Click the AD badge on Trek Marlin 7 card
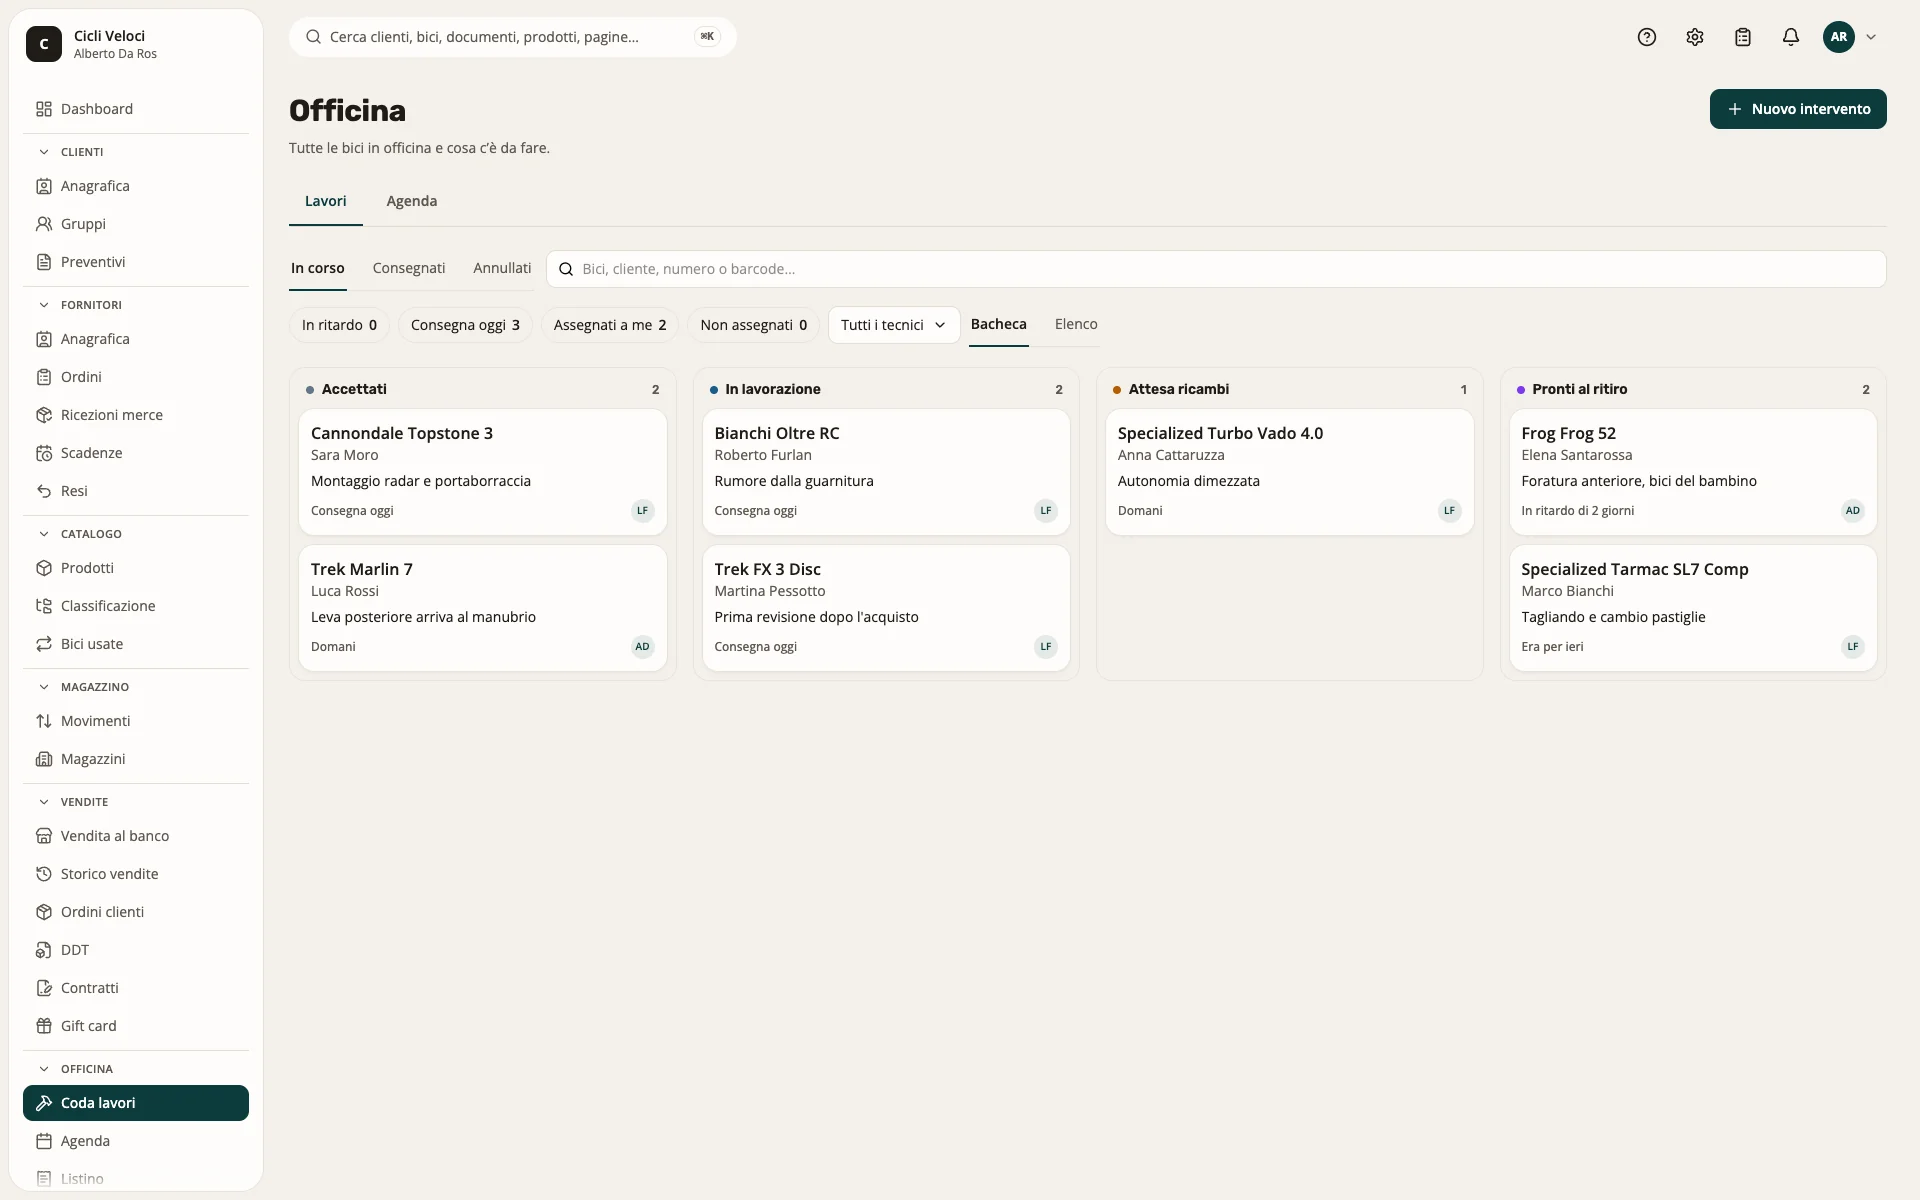1920x1200 pixels. (x=642, y=647)
